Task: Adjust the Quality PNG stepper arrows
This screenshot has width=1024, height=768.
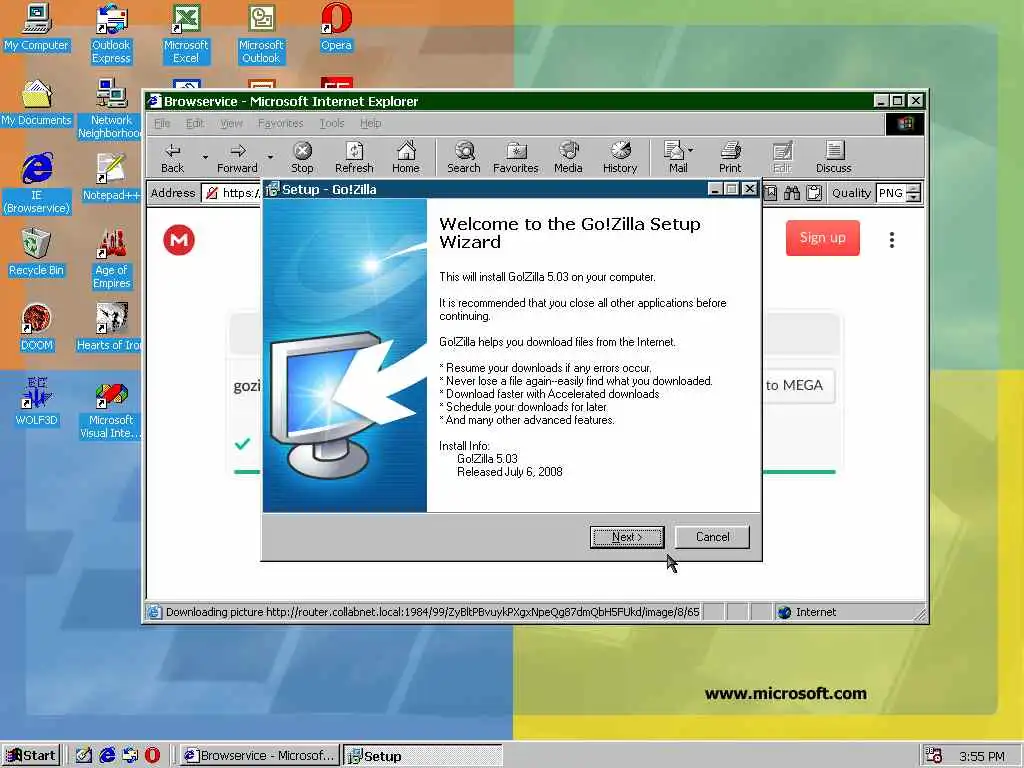Action: point(914,193)
